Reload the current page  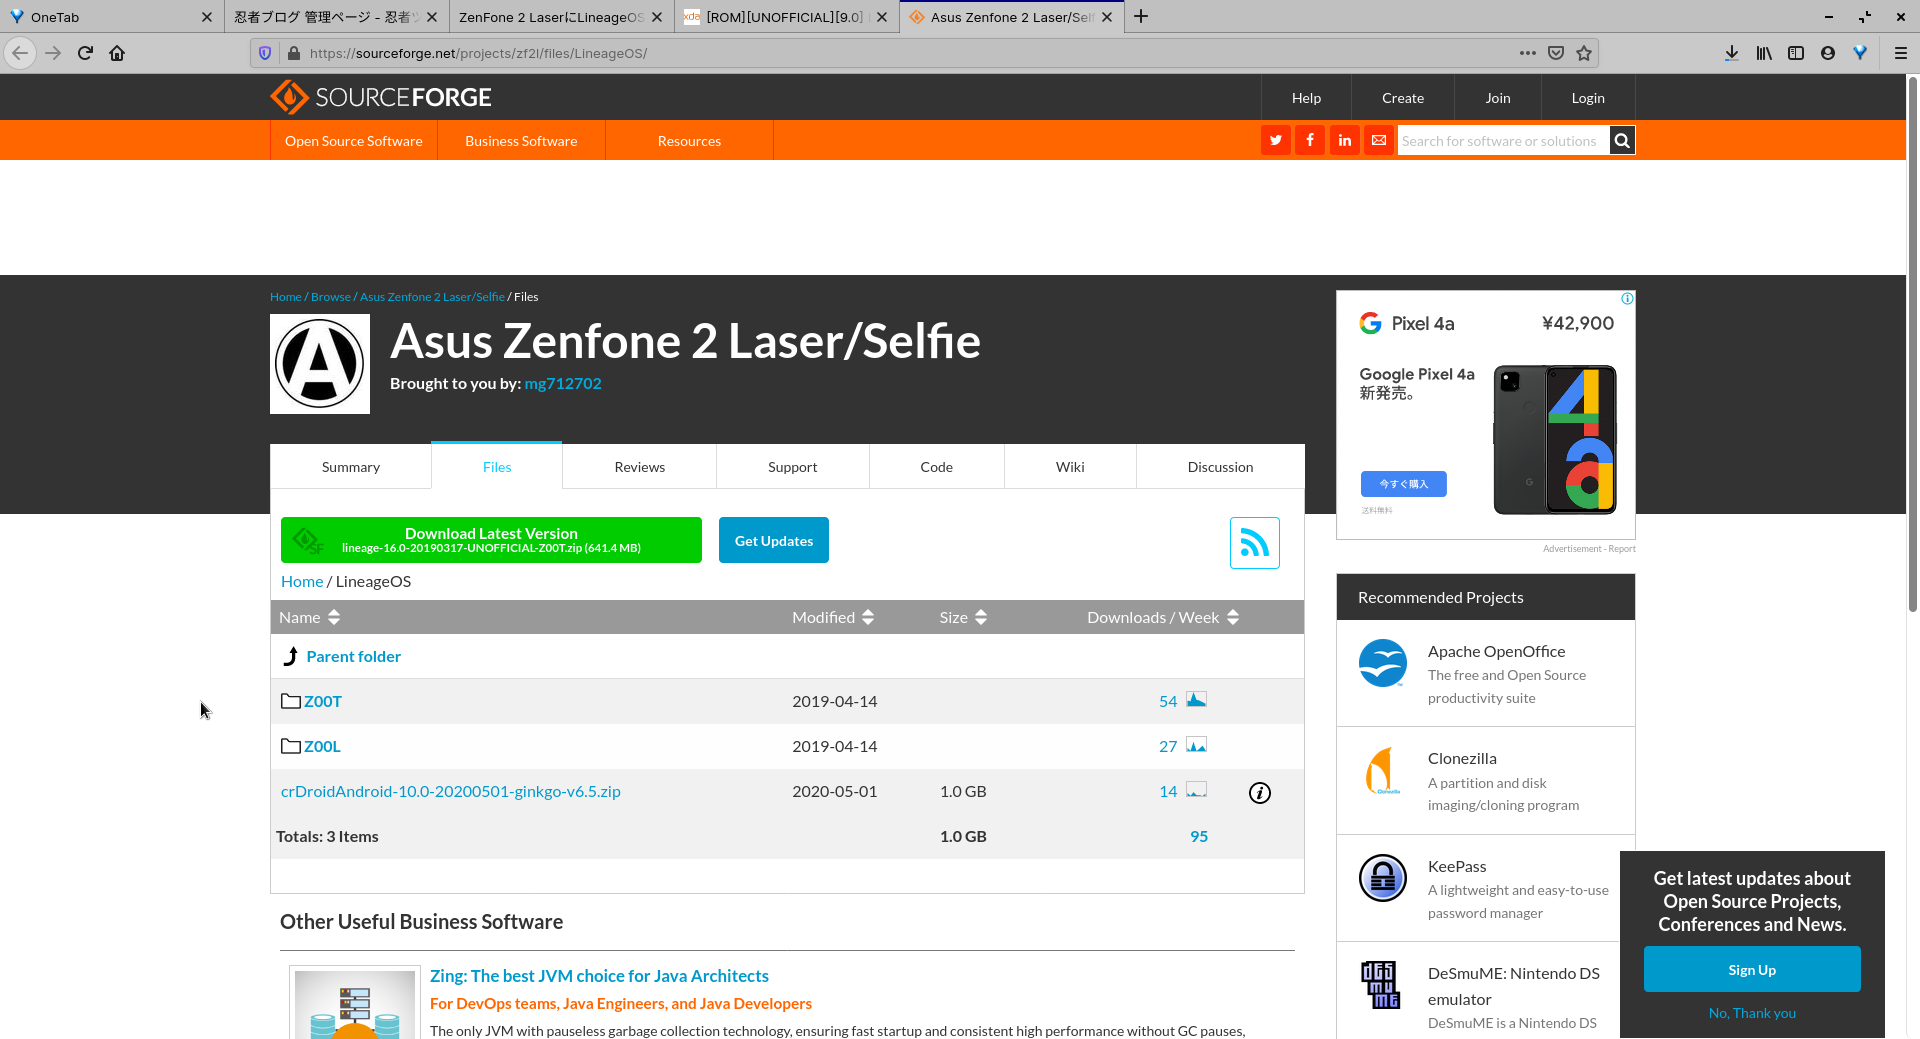pos(85,53)
